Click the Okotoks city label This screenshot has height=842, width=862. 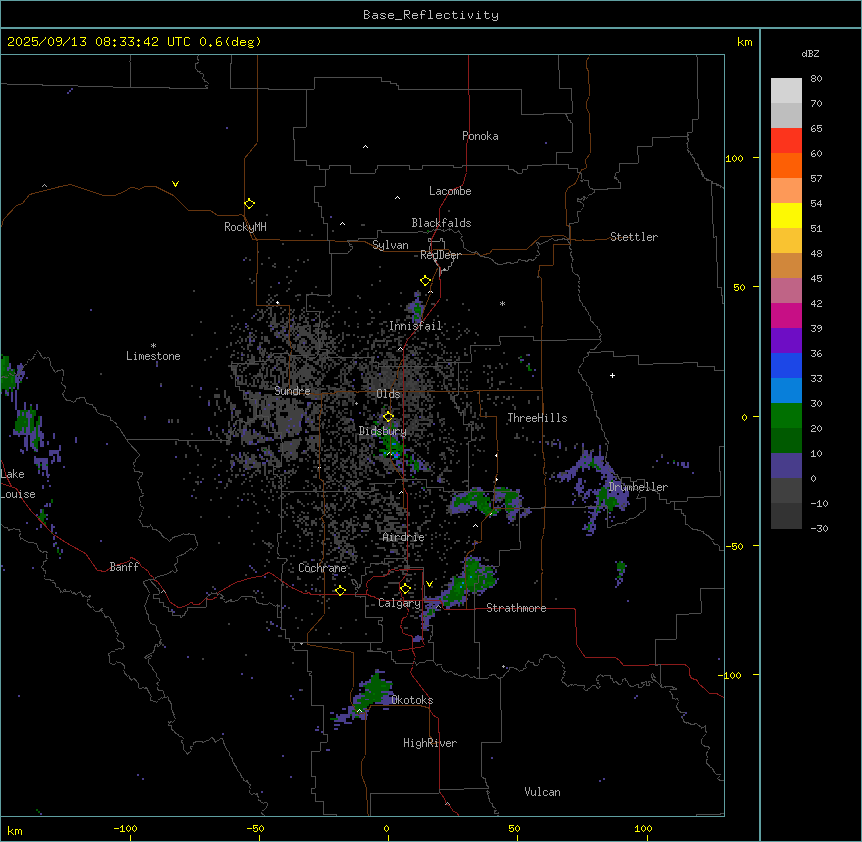412,700
